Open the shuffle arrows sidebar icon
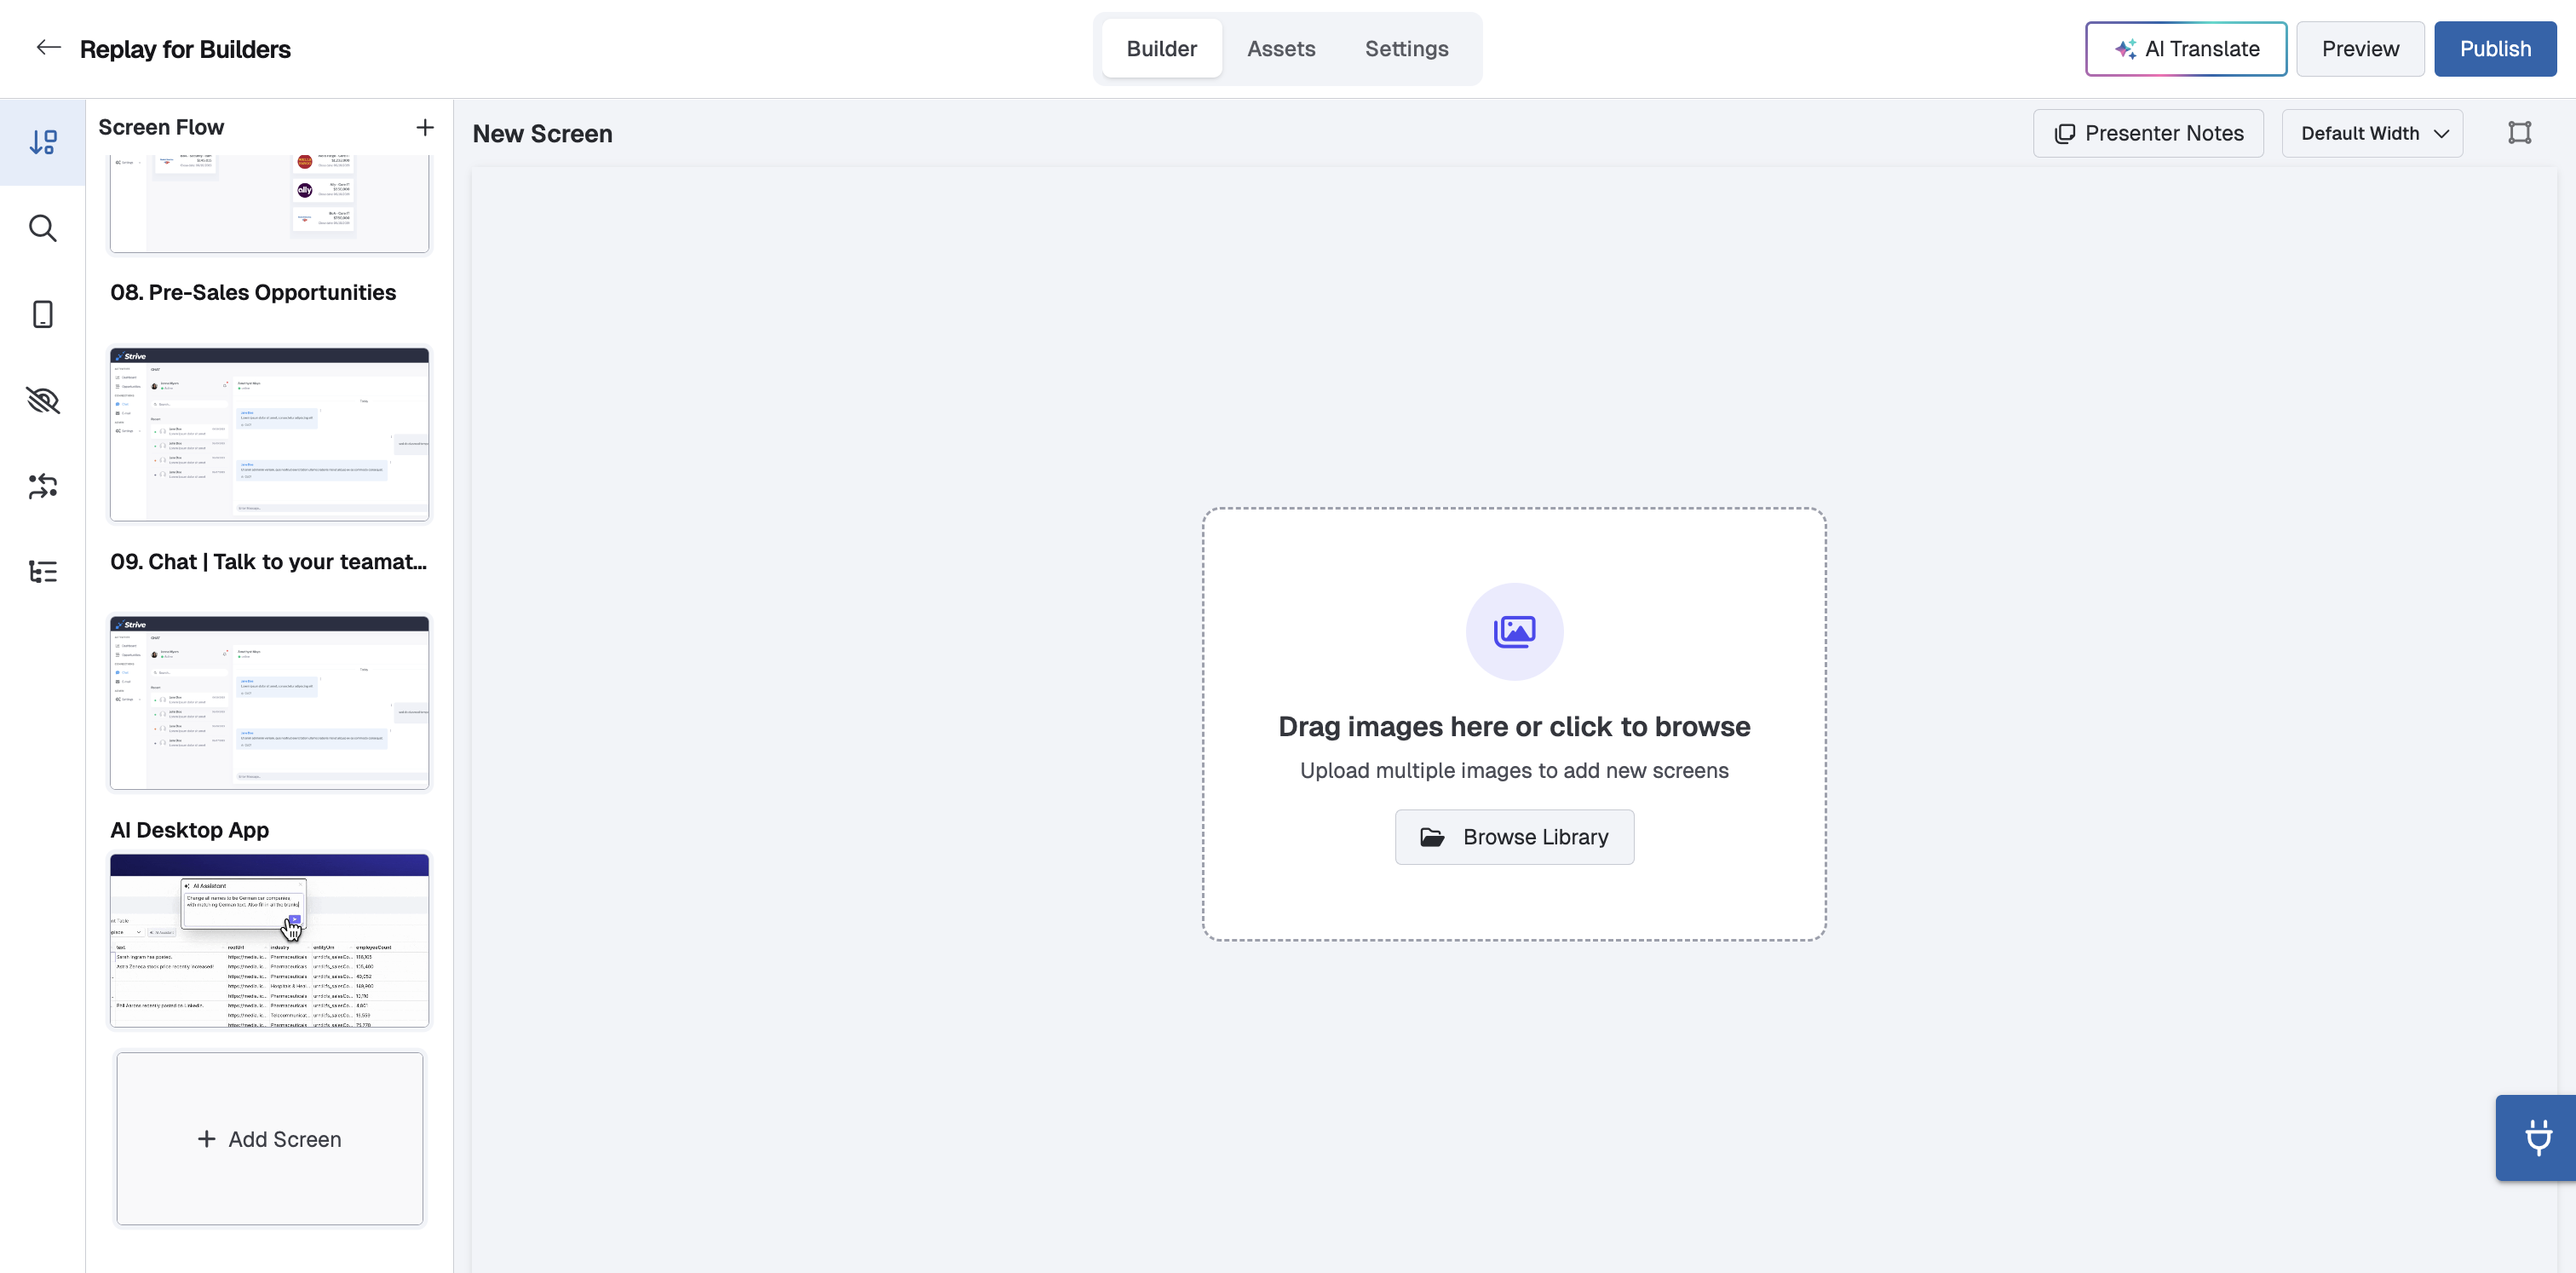Viewport: 2576px width, 1273px height. (43, 486)
